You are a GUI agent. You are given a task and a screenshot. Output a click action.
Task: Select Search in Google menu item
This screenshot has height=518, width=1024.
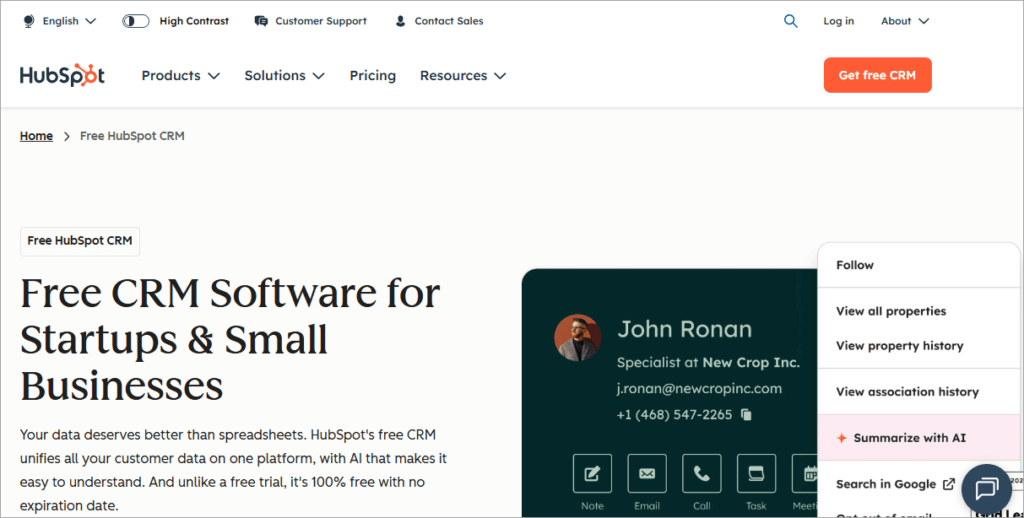(x=895, y=484)
